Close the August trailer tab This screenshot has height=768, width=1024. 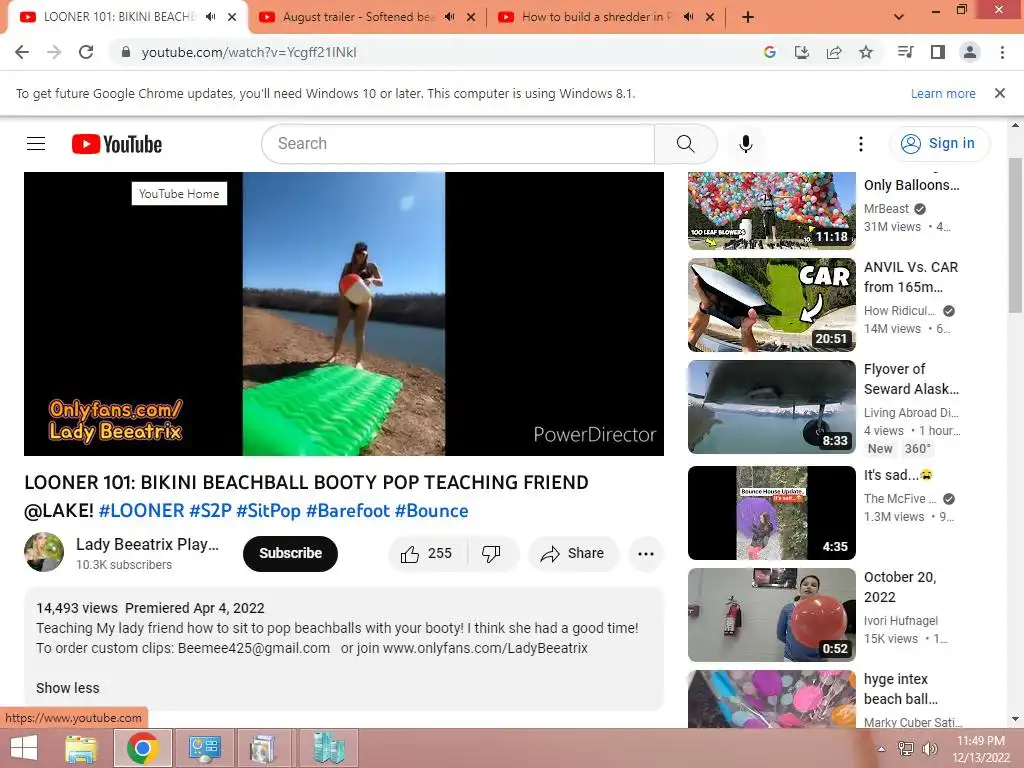coord(471,18)
